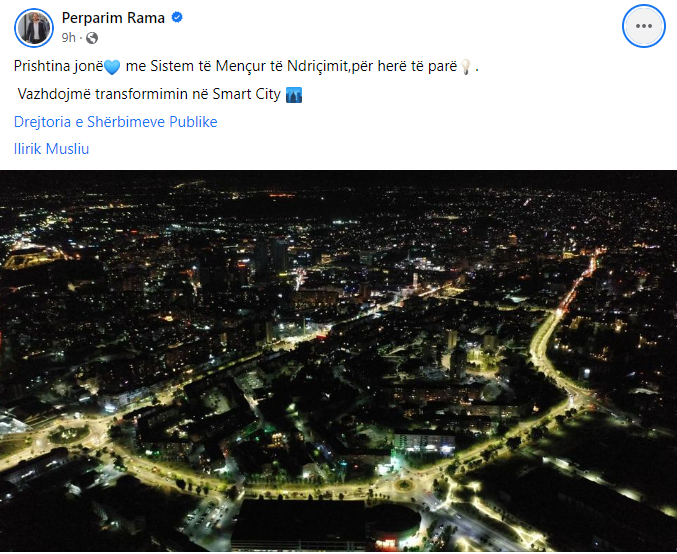The image size is (677, 554).
Task: Click the blue heart emoji
Action: coord(112,67)
